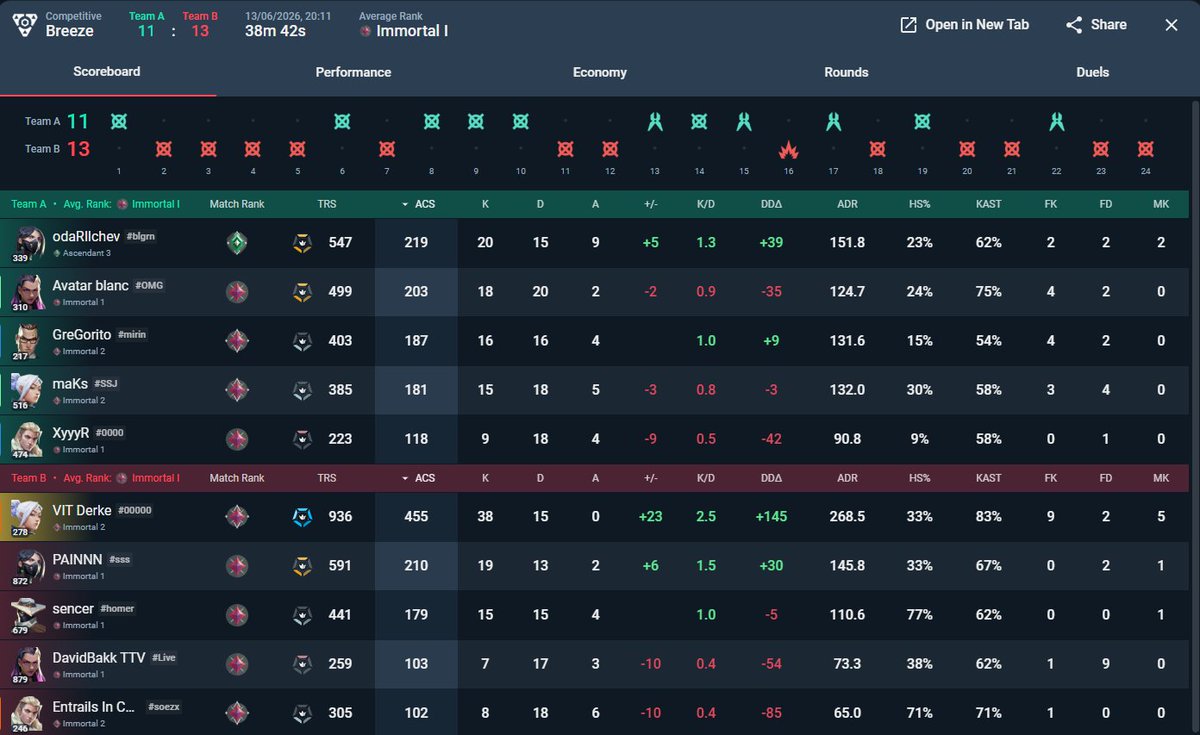The image size is (1200, 735).
Task: Click Avatar blanc match rank icon
Action: pyautogui.click(x=237, y=292)
